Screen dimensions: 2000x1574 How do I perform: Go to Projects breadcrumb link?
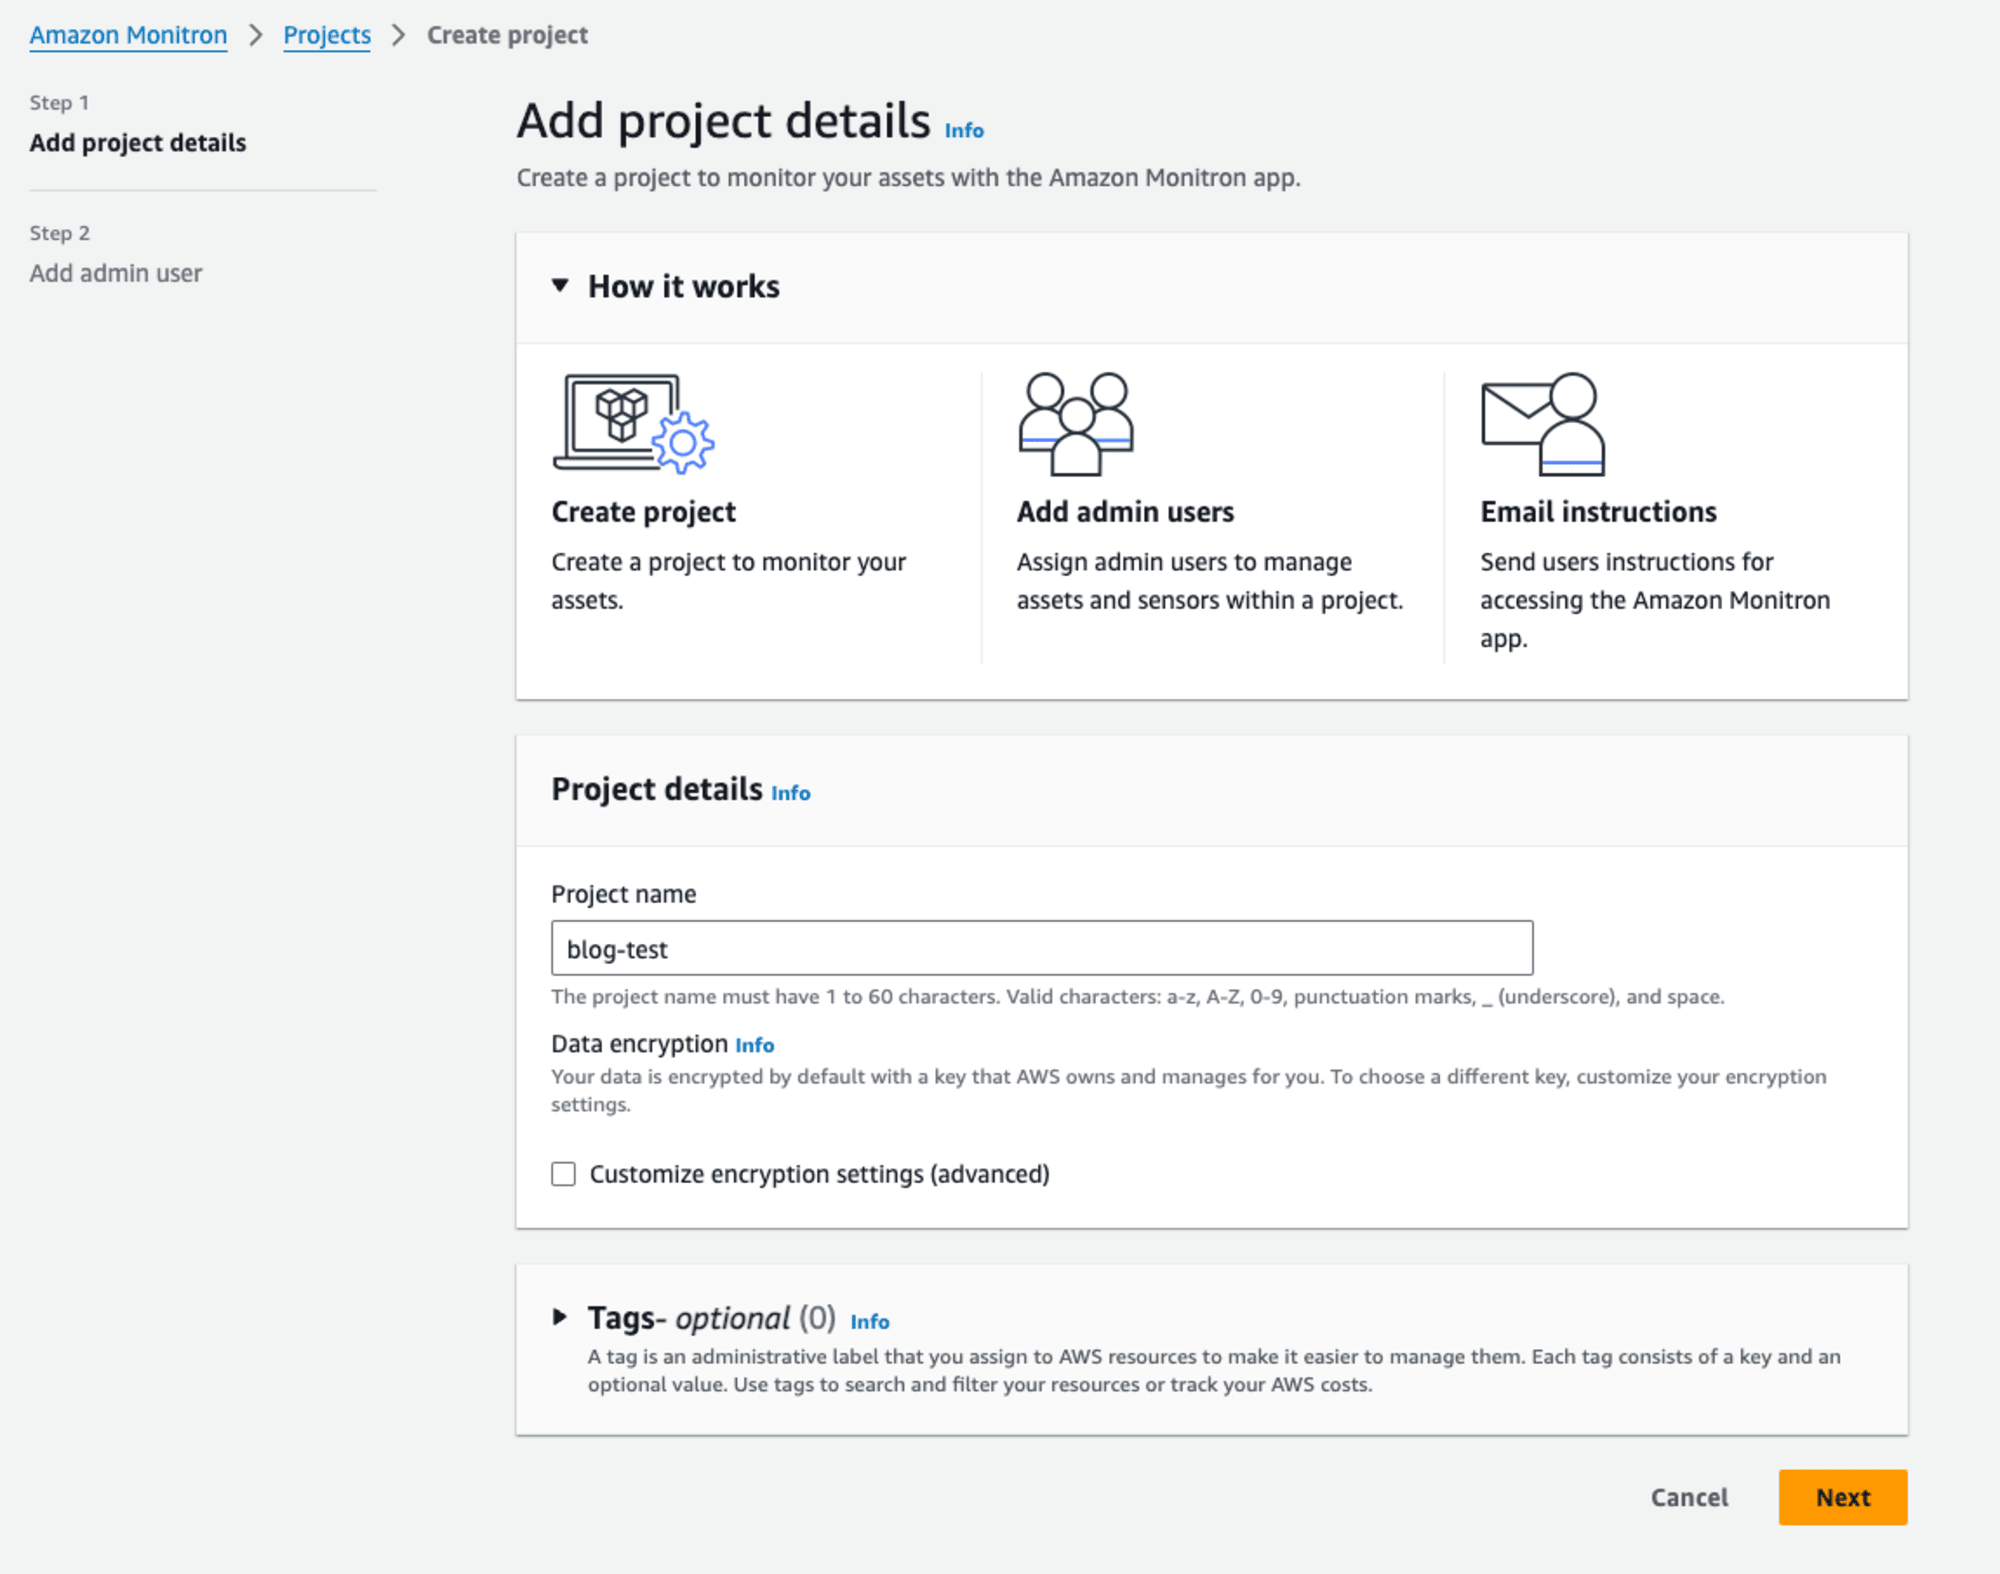click(x=327, y=35)
